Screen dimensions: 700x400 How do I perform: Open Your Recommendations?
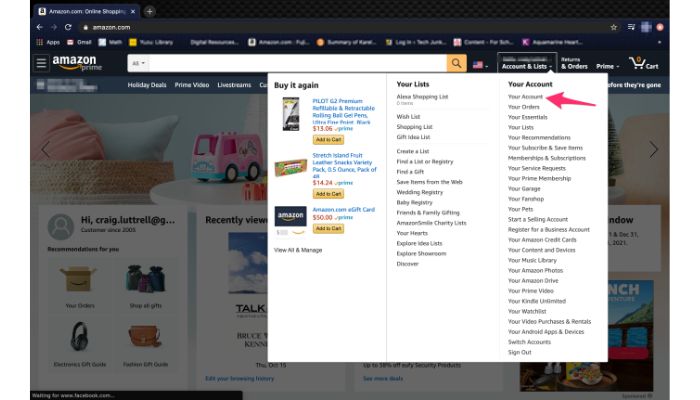(539, 138)
